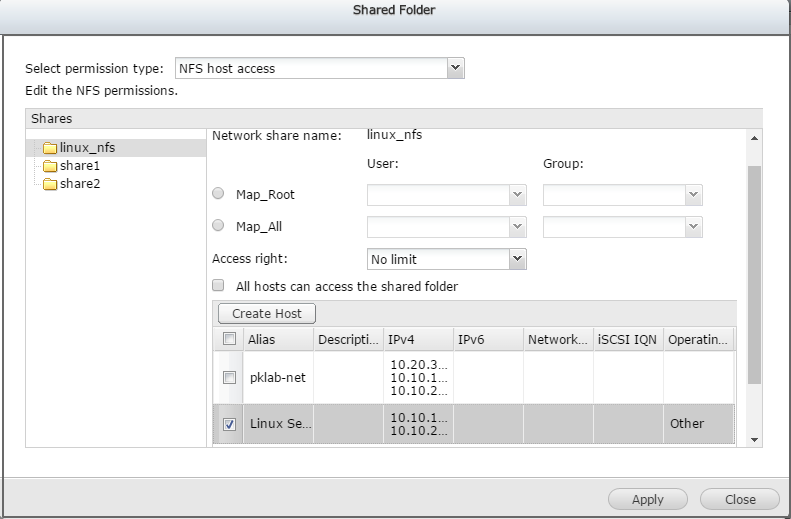Click the IPv4 column header
Viewport: 791px width, 519px height.
[416, 340]
